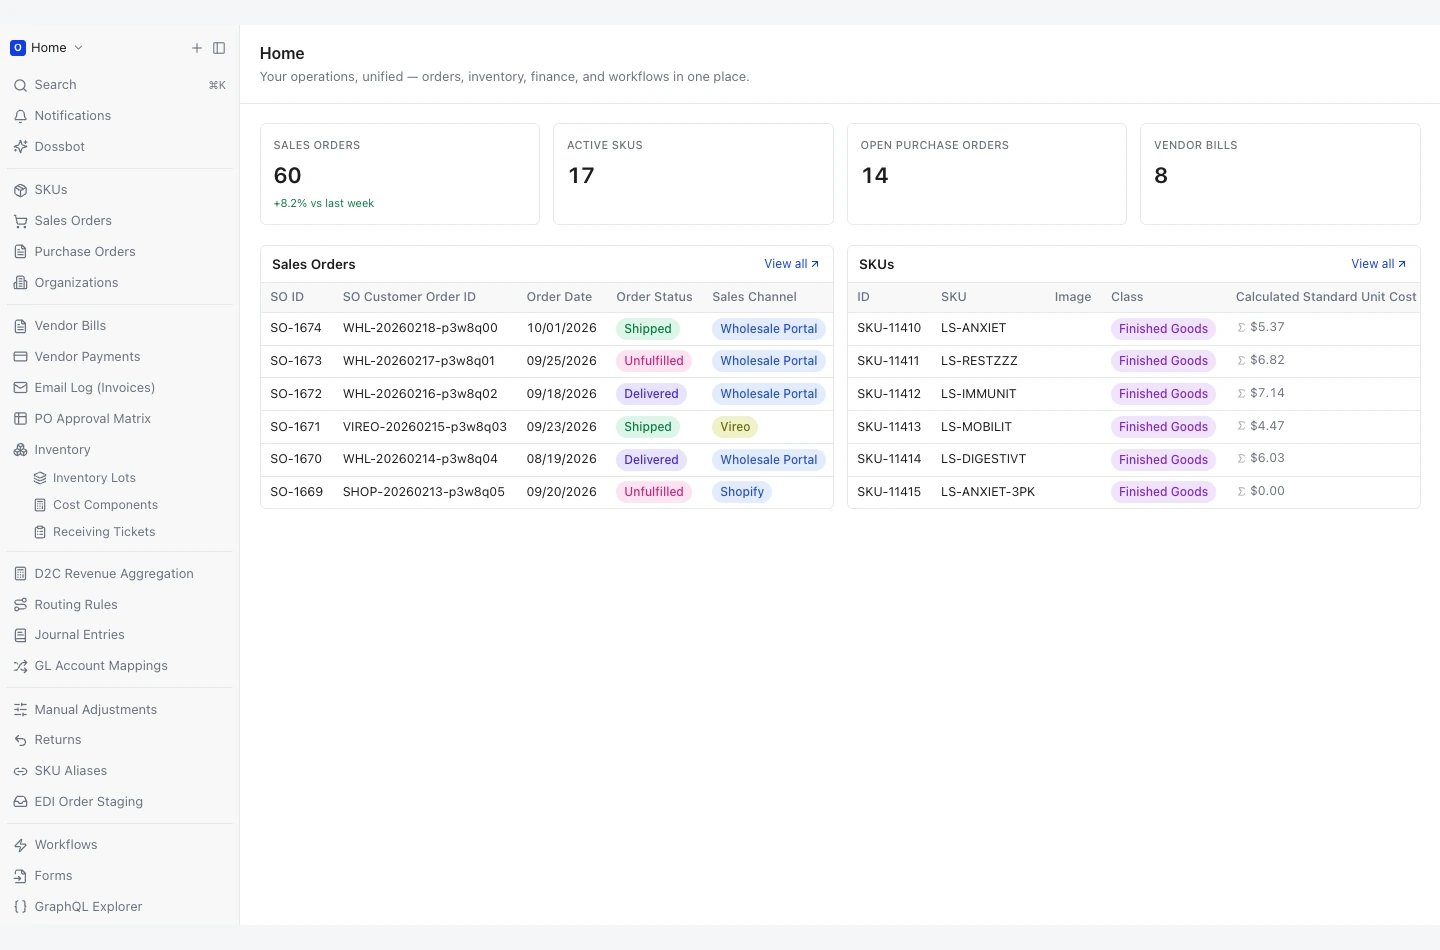Click the plus icon beside Home

[197, 48]
